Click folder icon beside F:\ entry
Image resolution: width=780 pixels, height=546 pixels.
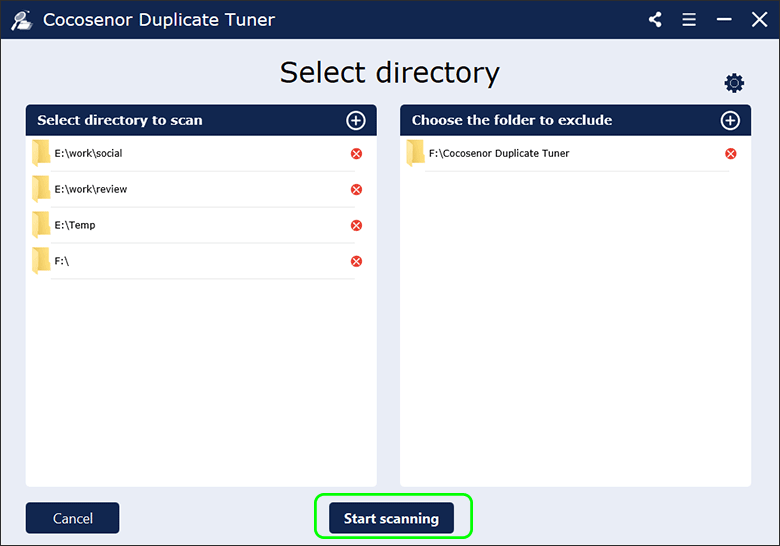tap(41, 261)
